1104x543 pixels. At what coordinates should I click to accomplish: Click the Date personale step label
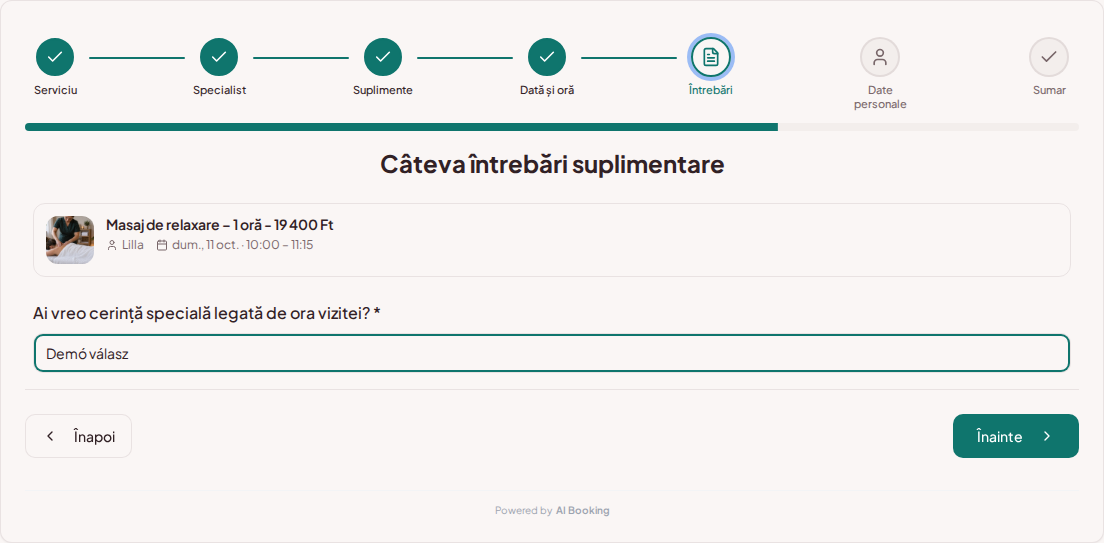pos(880,97)
